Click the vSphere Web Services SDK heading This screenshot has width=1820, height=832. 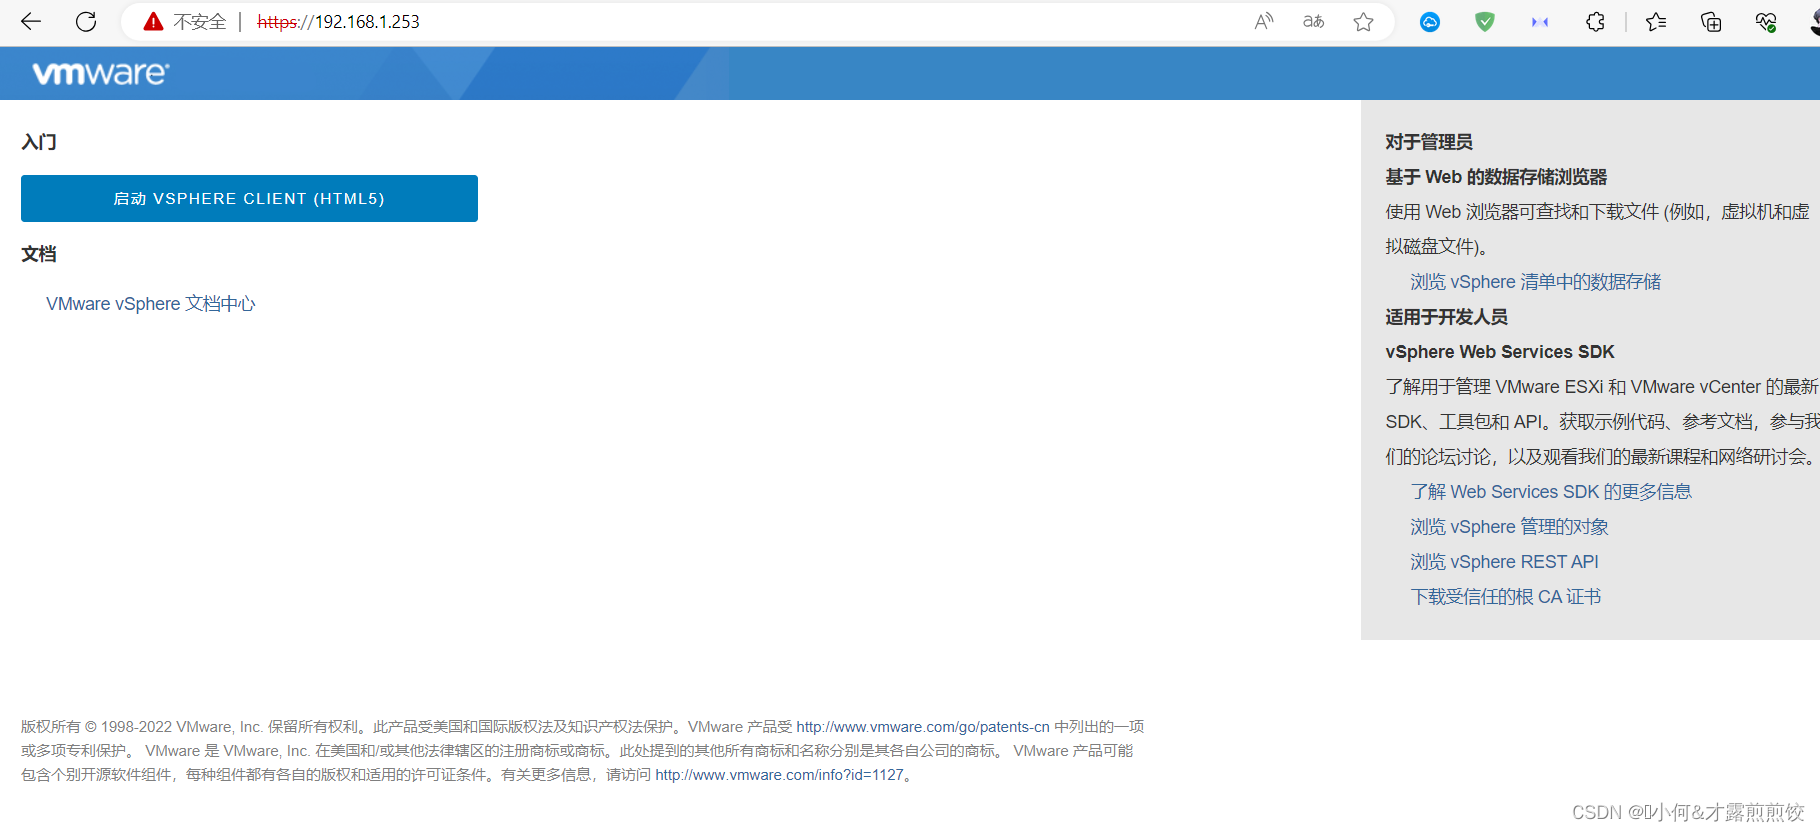coord(1500,352)
